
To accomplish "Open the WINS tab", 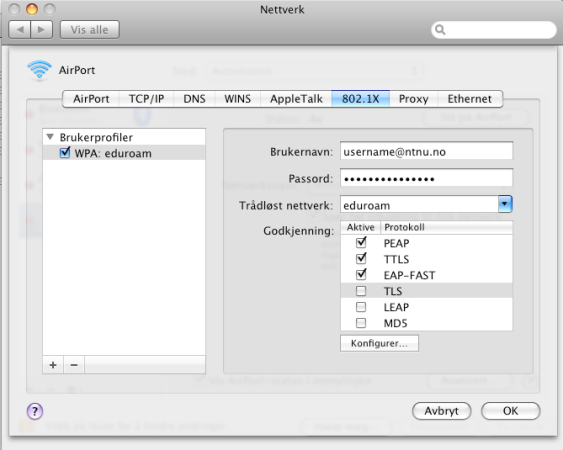I will [237, 99].
